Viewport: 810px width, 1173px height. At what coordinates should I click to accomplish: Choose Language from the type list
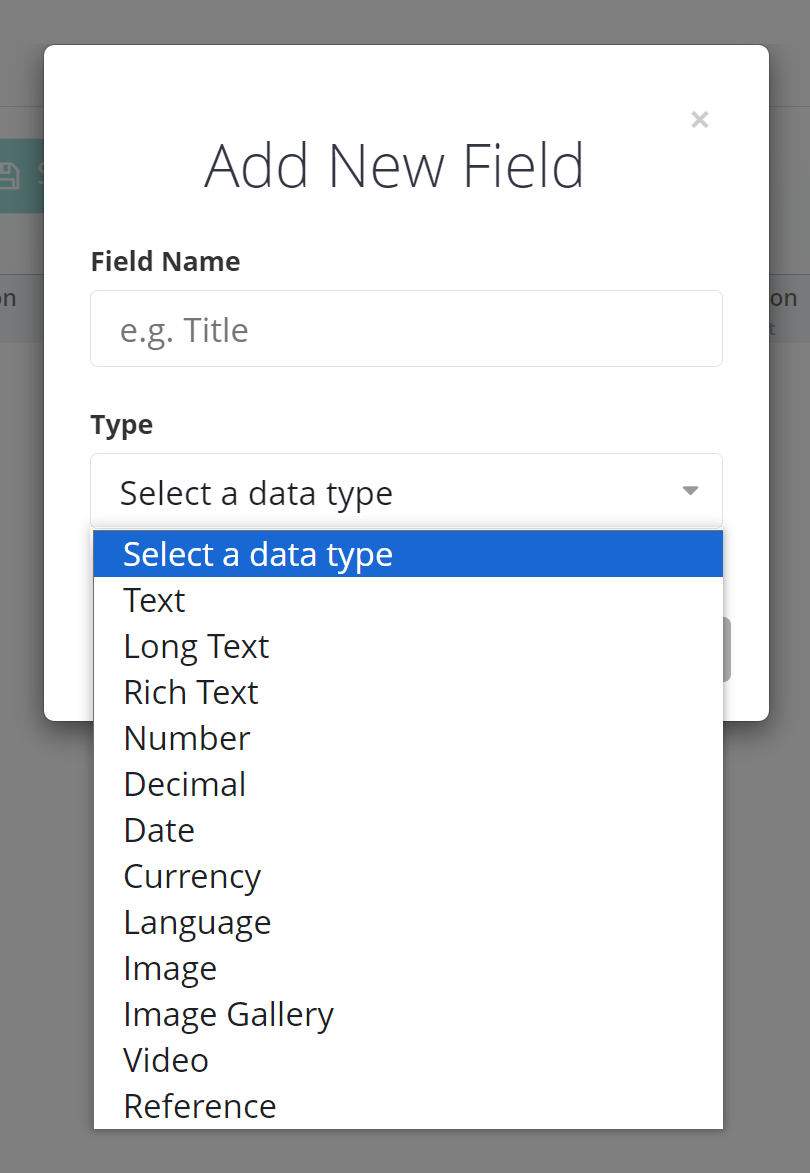click(197, 922)
